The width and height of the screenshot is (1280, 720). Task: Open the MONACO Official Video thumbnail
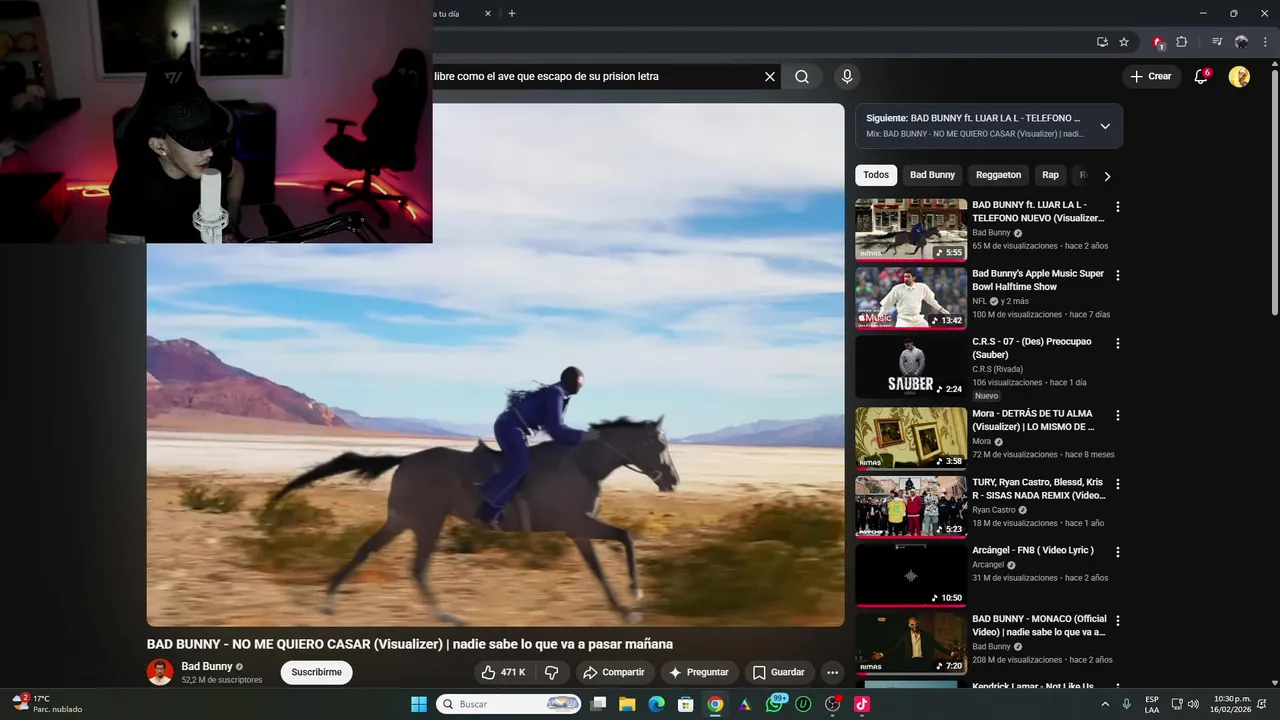pyautogui.click(x=911, y=643)
